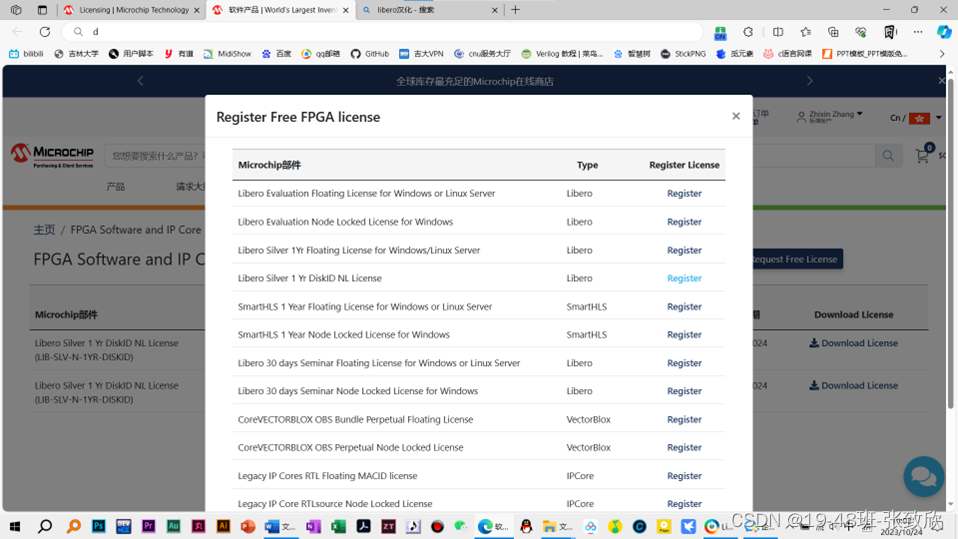Click the page vertical scrollbar
958x539 pixels.
pos(950,244)
